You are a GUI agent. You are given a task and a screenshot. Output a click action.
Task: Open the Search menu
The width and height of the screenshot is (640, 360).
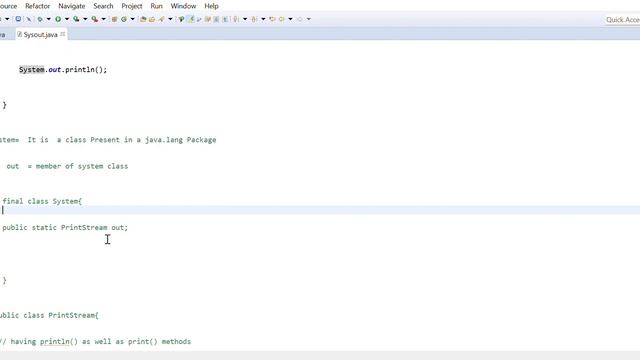(103, 6)
